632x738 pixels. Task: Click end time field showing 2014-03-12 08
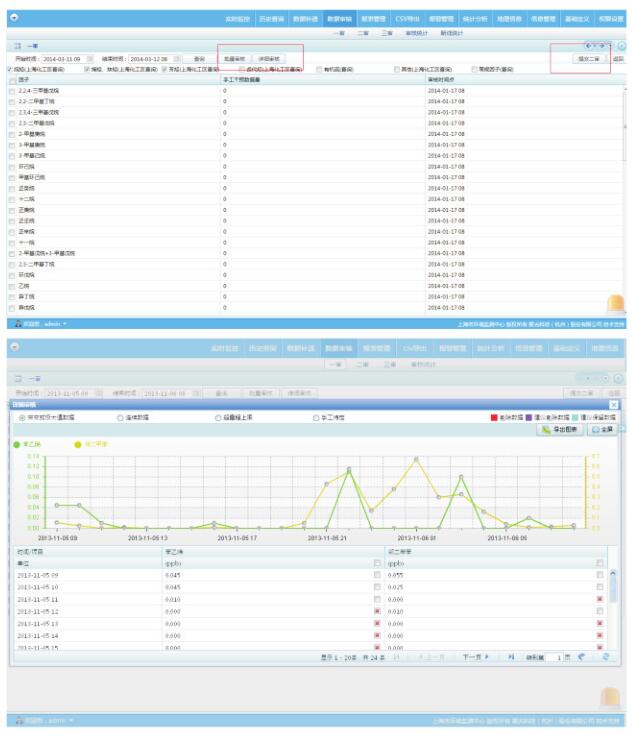pos(151,59)
